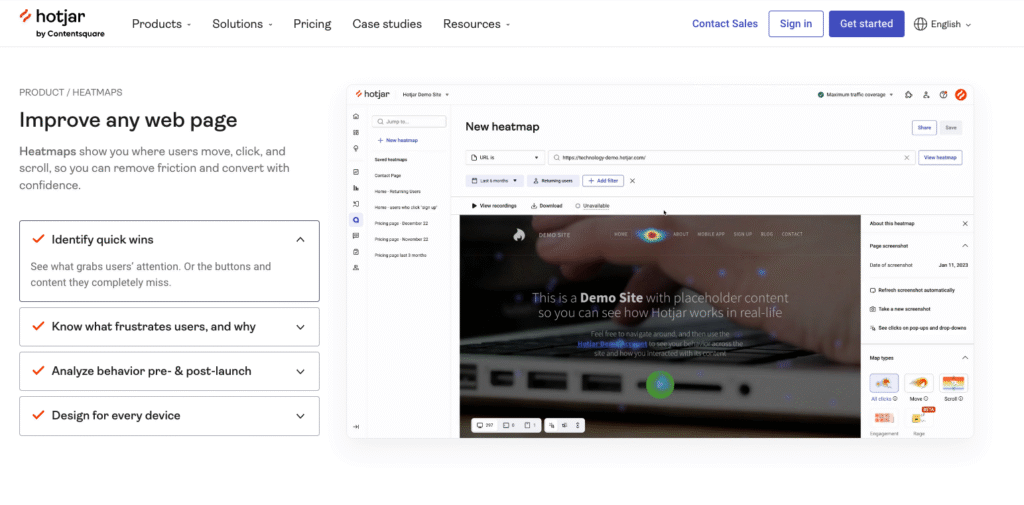
Task: Click the expand sidebar arrow icon
Action: tap(356, 427)
